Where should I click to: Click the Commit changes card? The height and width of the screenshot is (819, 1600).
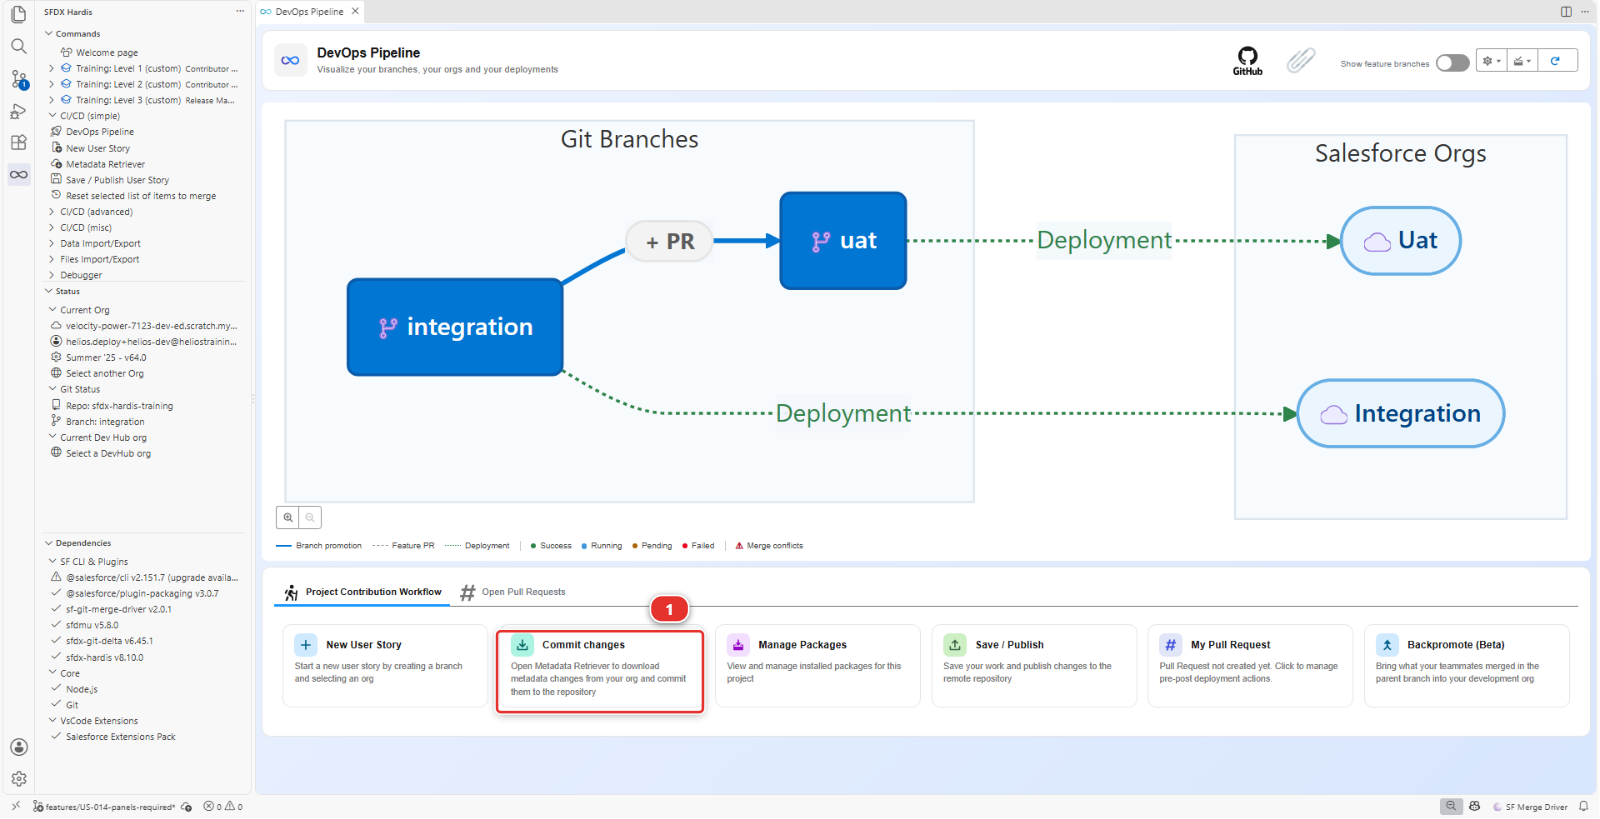click(600, 670)
